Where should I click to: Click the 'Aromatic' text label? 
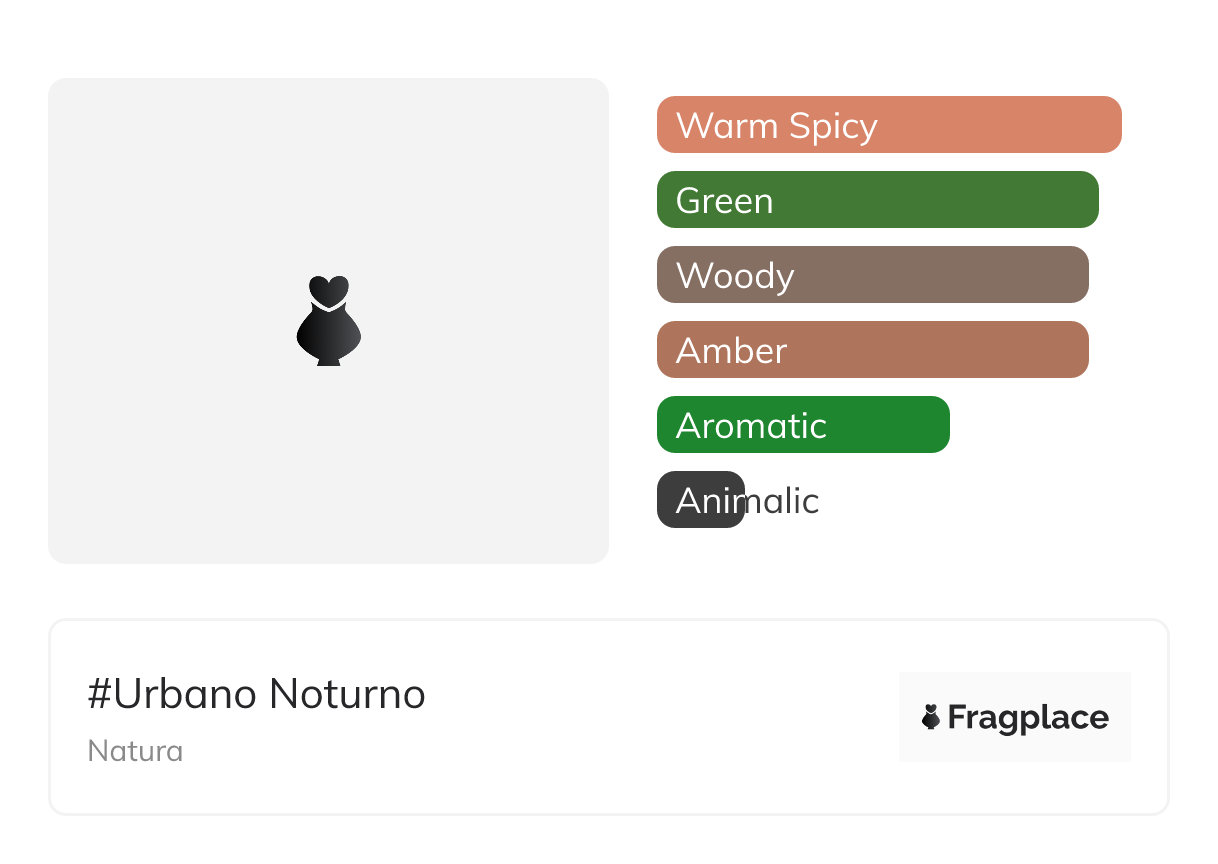[x=751, y=426]
